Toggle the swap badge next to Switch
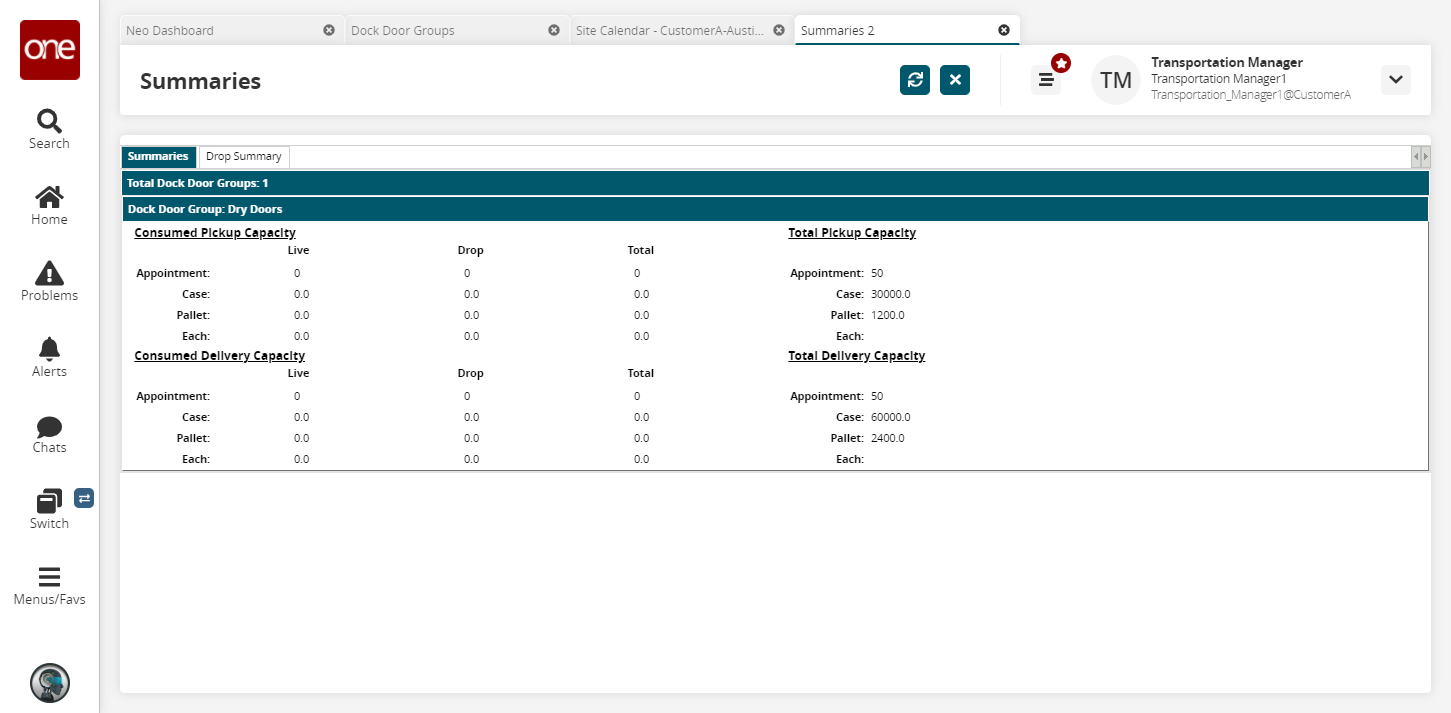 pyautogui.click(x=84, y=498)
